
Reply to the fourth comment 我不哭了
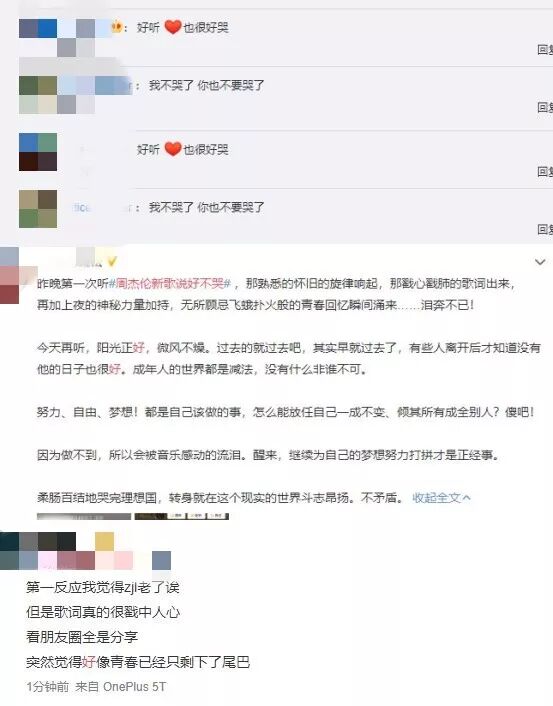[545, 230]
